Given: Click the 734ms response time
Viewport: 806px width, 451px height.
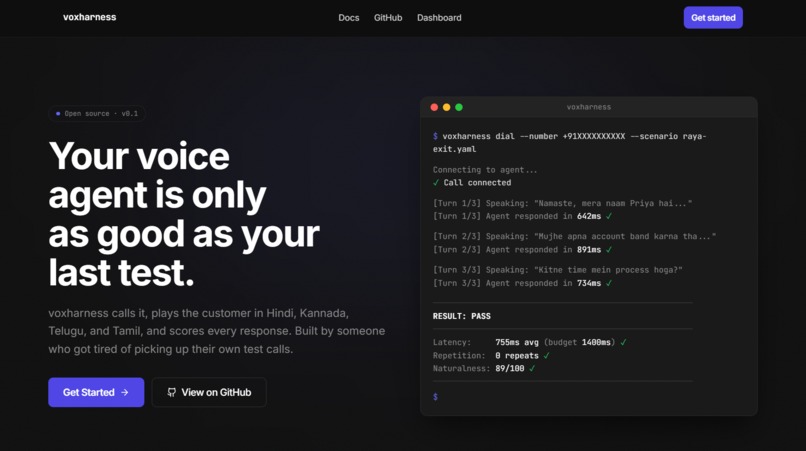Looking at the screenshot, I should (589, 283).
